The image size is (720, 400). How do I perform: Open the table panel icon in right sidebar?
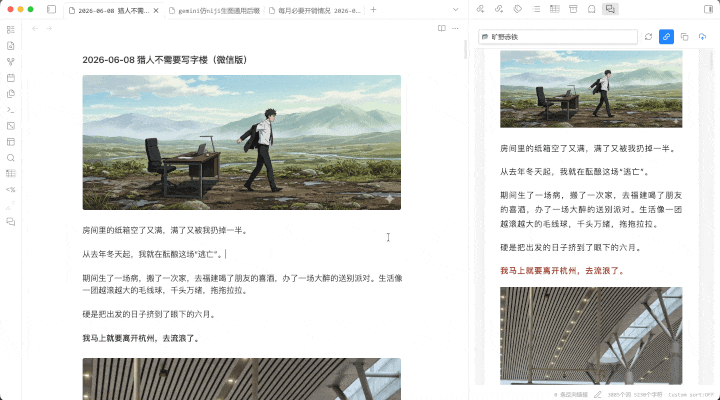(x=555, y=9)
